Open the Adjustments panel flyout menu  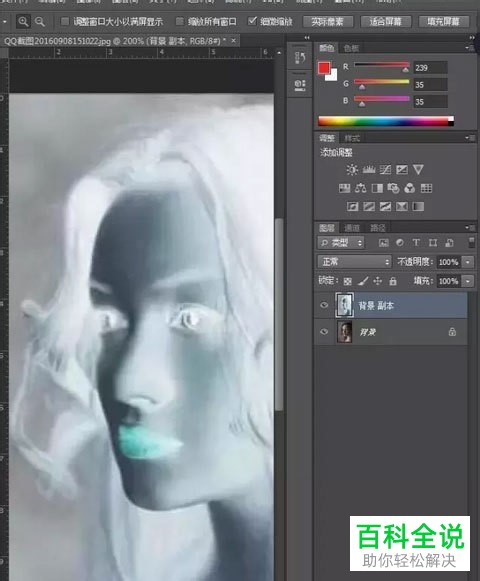tap(470, 138)
